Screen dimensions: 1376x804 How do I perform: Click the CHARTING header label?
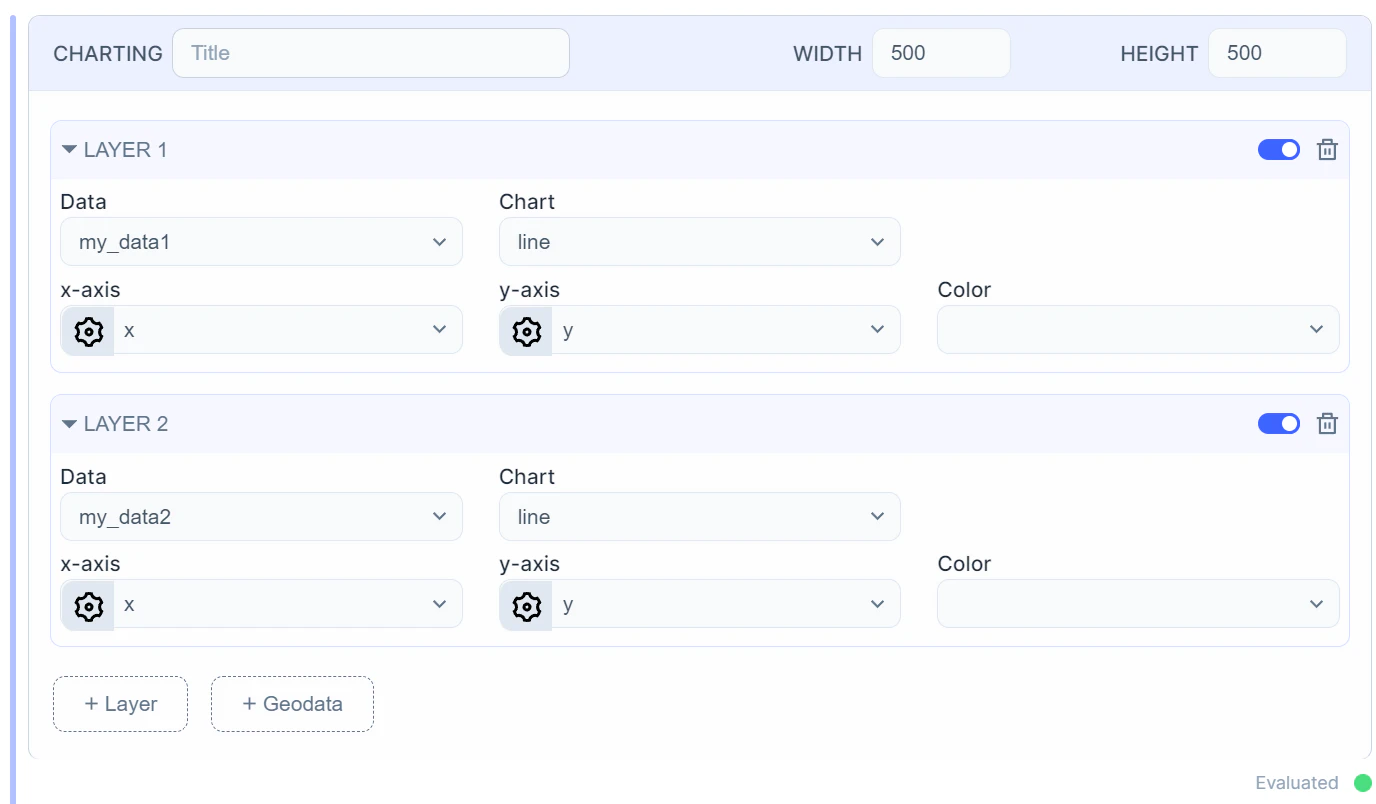coord(108,54)
